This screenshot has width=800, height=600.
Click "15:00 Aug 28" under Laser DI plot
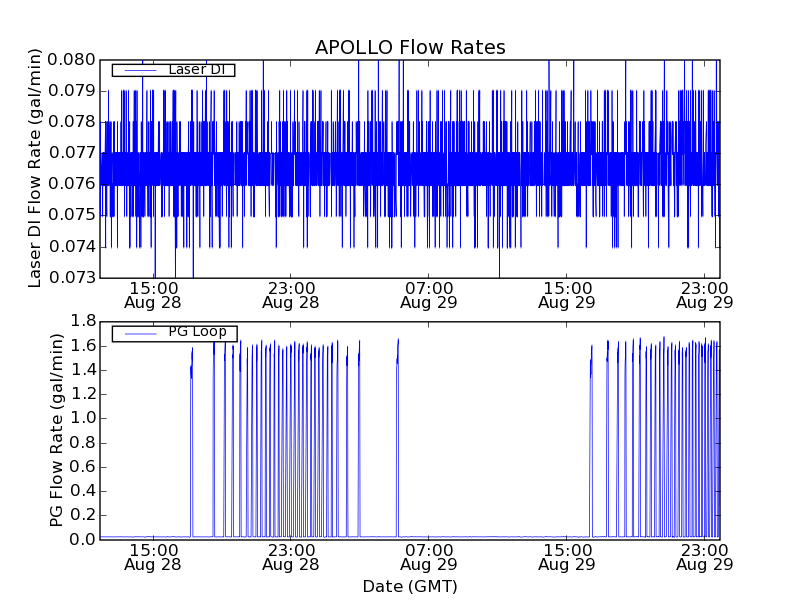[x=153, y=295]
